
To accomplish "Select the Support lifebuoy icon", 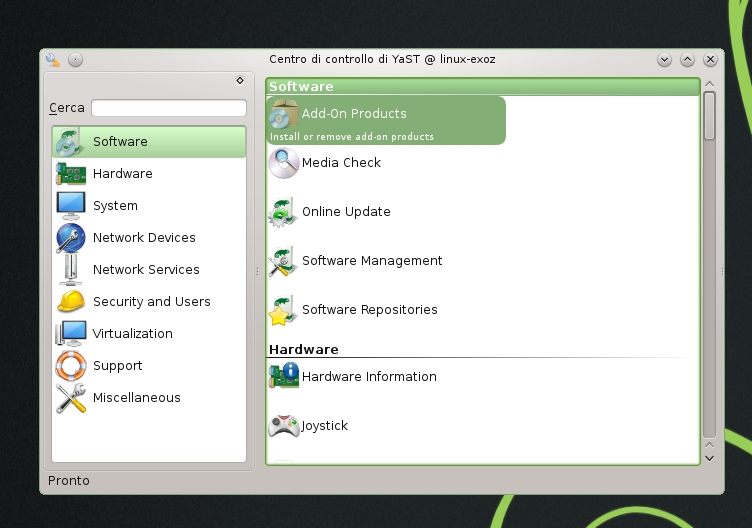I will (70, 365).
